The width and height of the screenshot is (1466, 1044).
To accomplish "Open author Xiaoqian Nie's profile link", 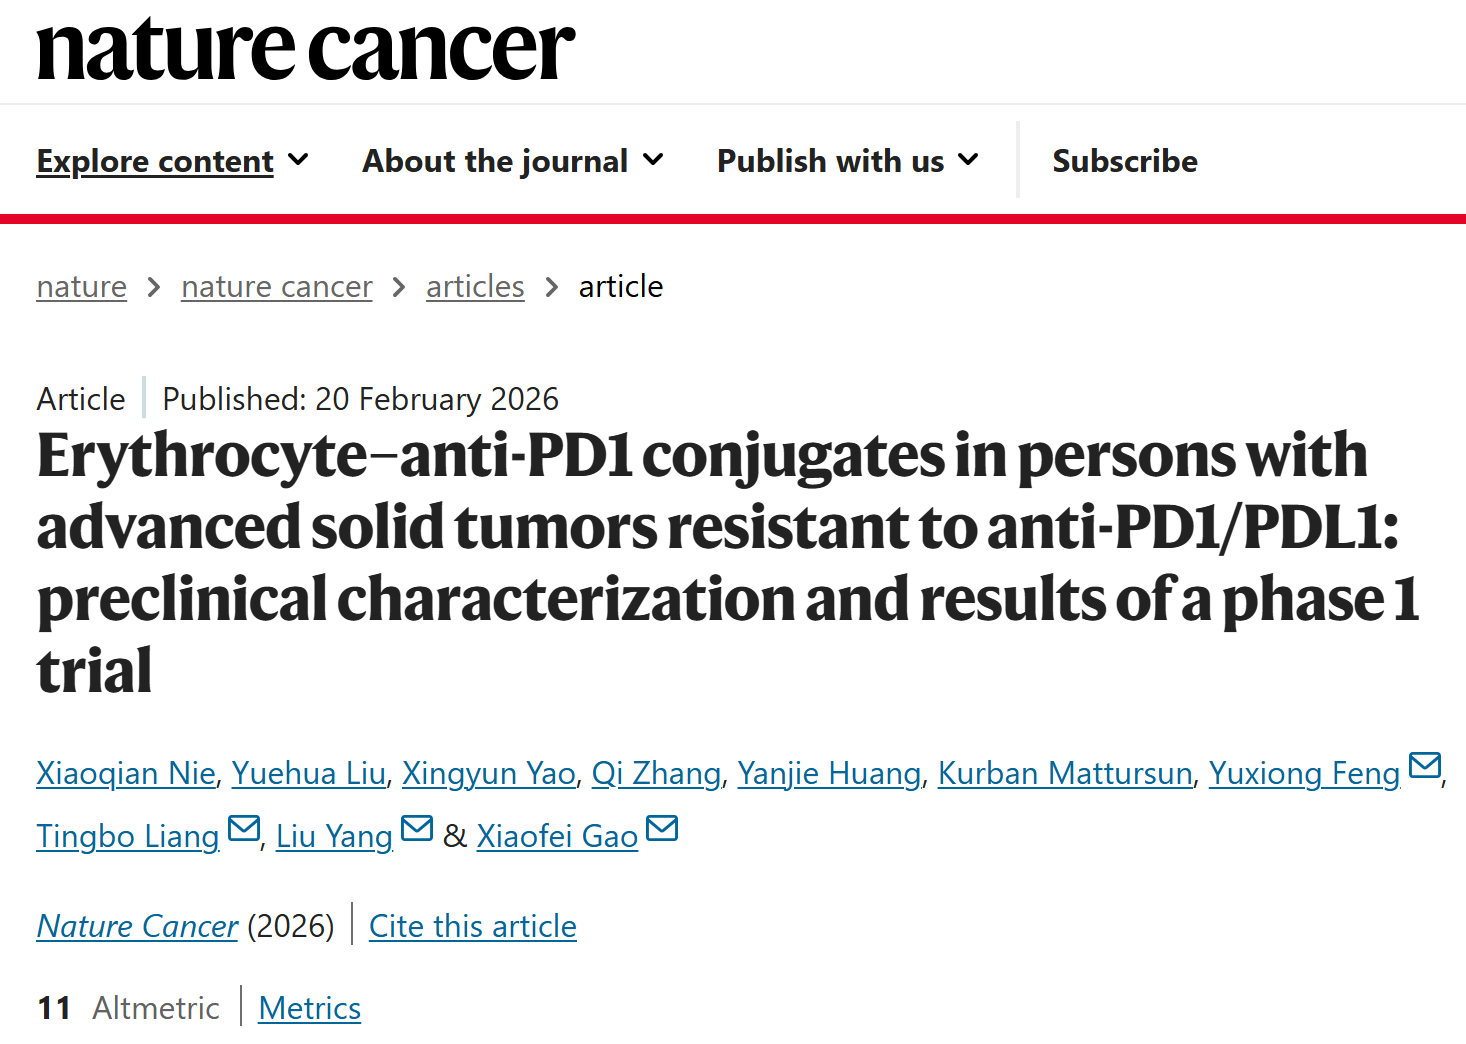I will pos(126,773).
